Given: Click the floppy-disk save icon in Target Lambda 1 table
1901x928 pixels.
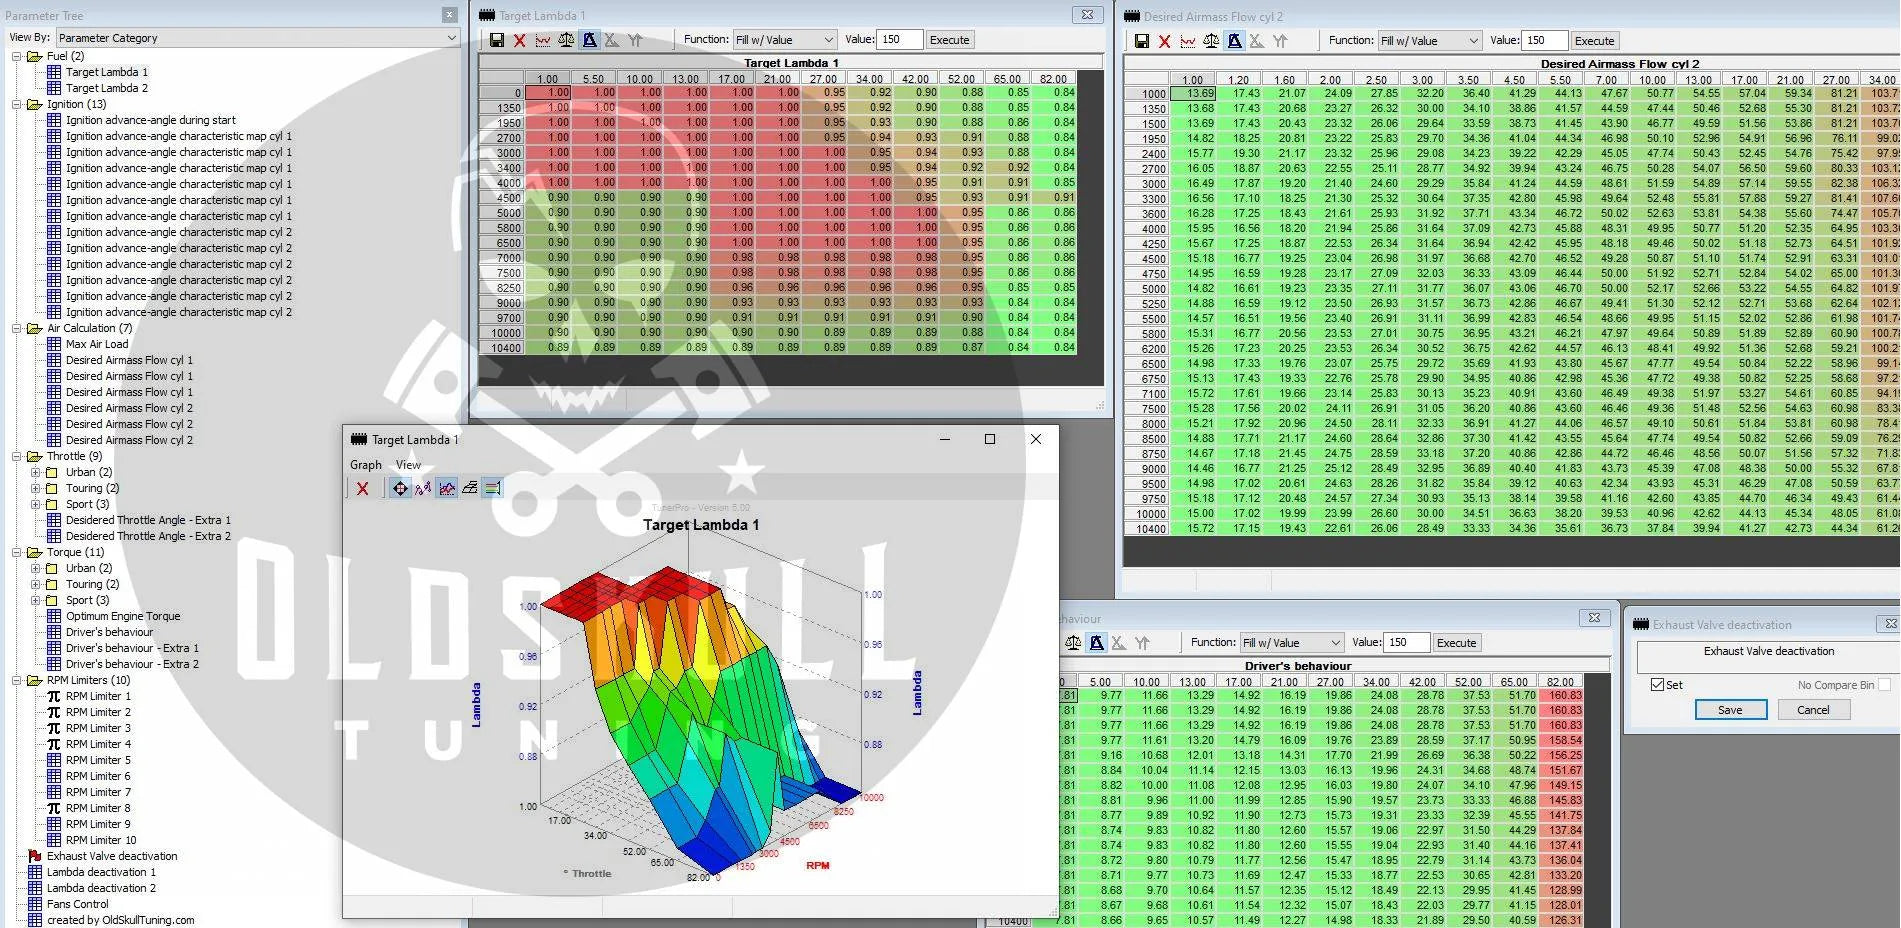Looking at the screenshot, I should [x=497, y=40].
